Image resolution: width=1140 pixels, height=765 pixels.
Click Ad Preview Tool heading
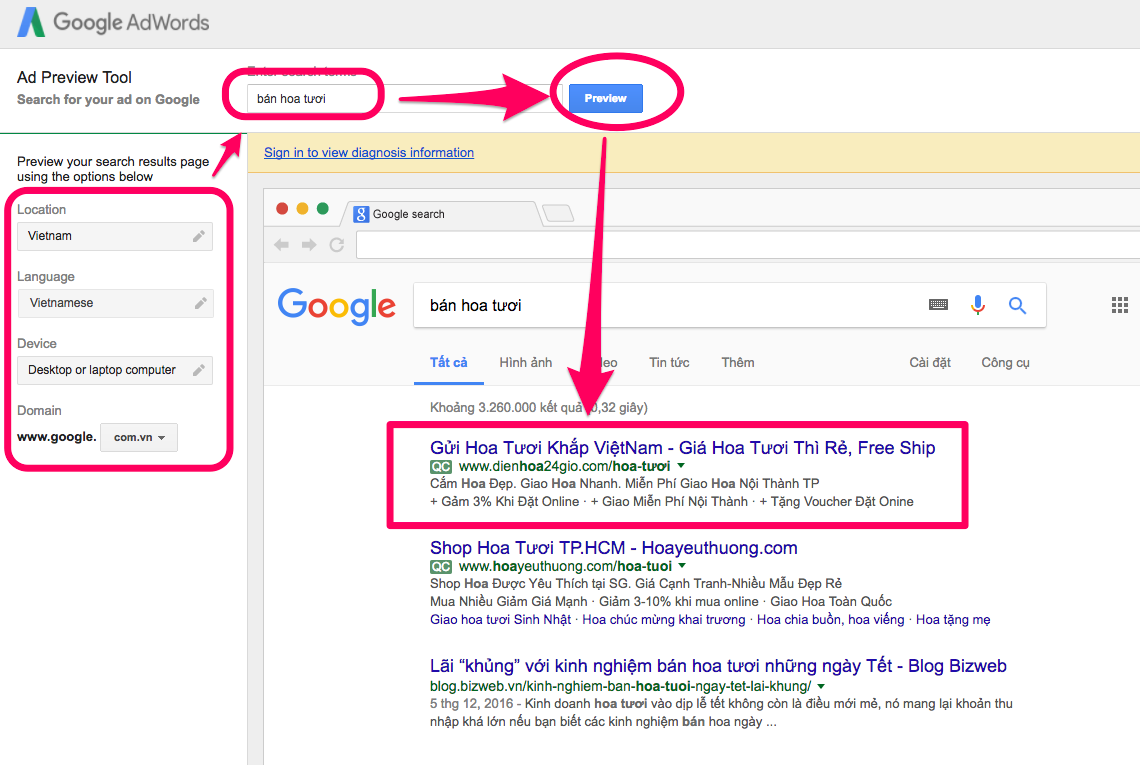coord(74,77)
